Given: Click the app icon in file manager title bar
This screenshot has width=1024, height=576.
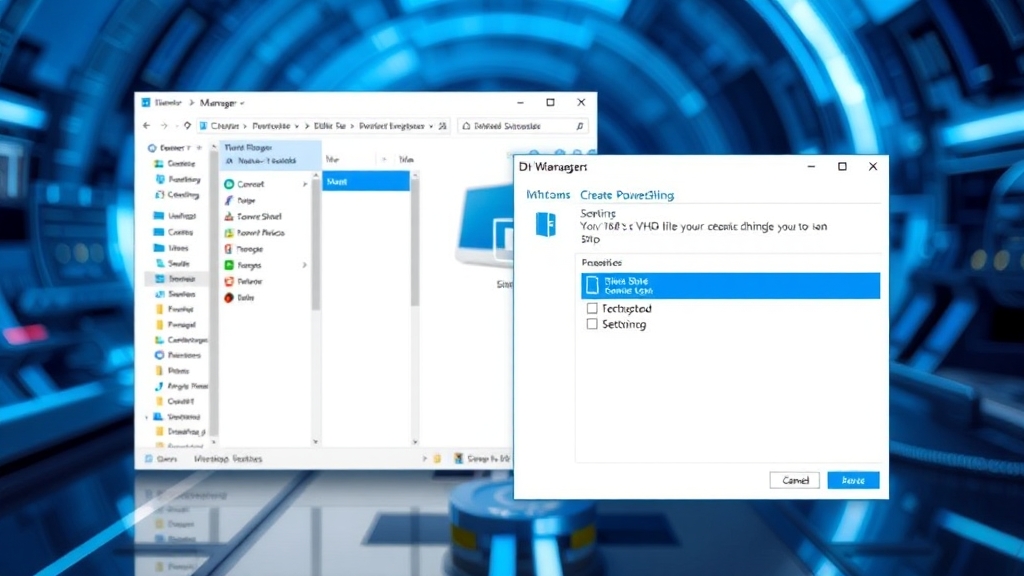Looking at the screenshot, I should (x=146, y=102).
